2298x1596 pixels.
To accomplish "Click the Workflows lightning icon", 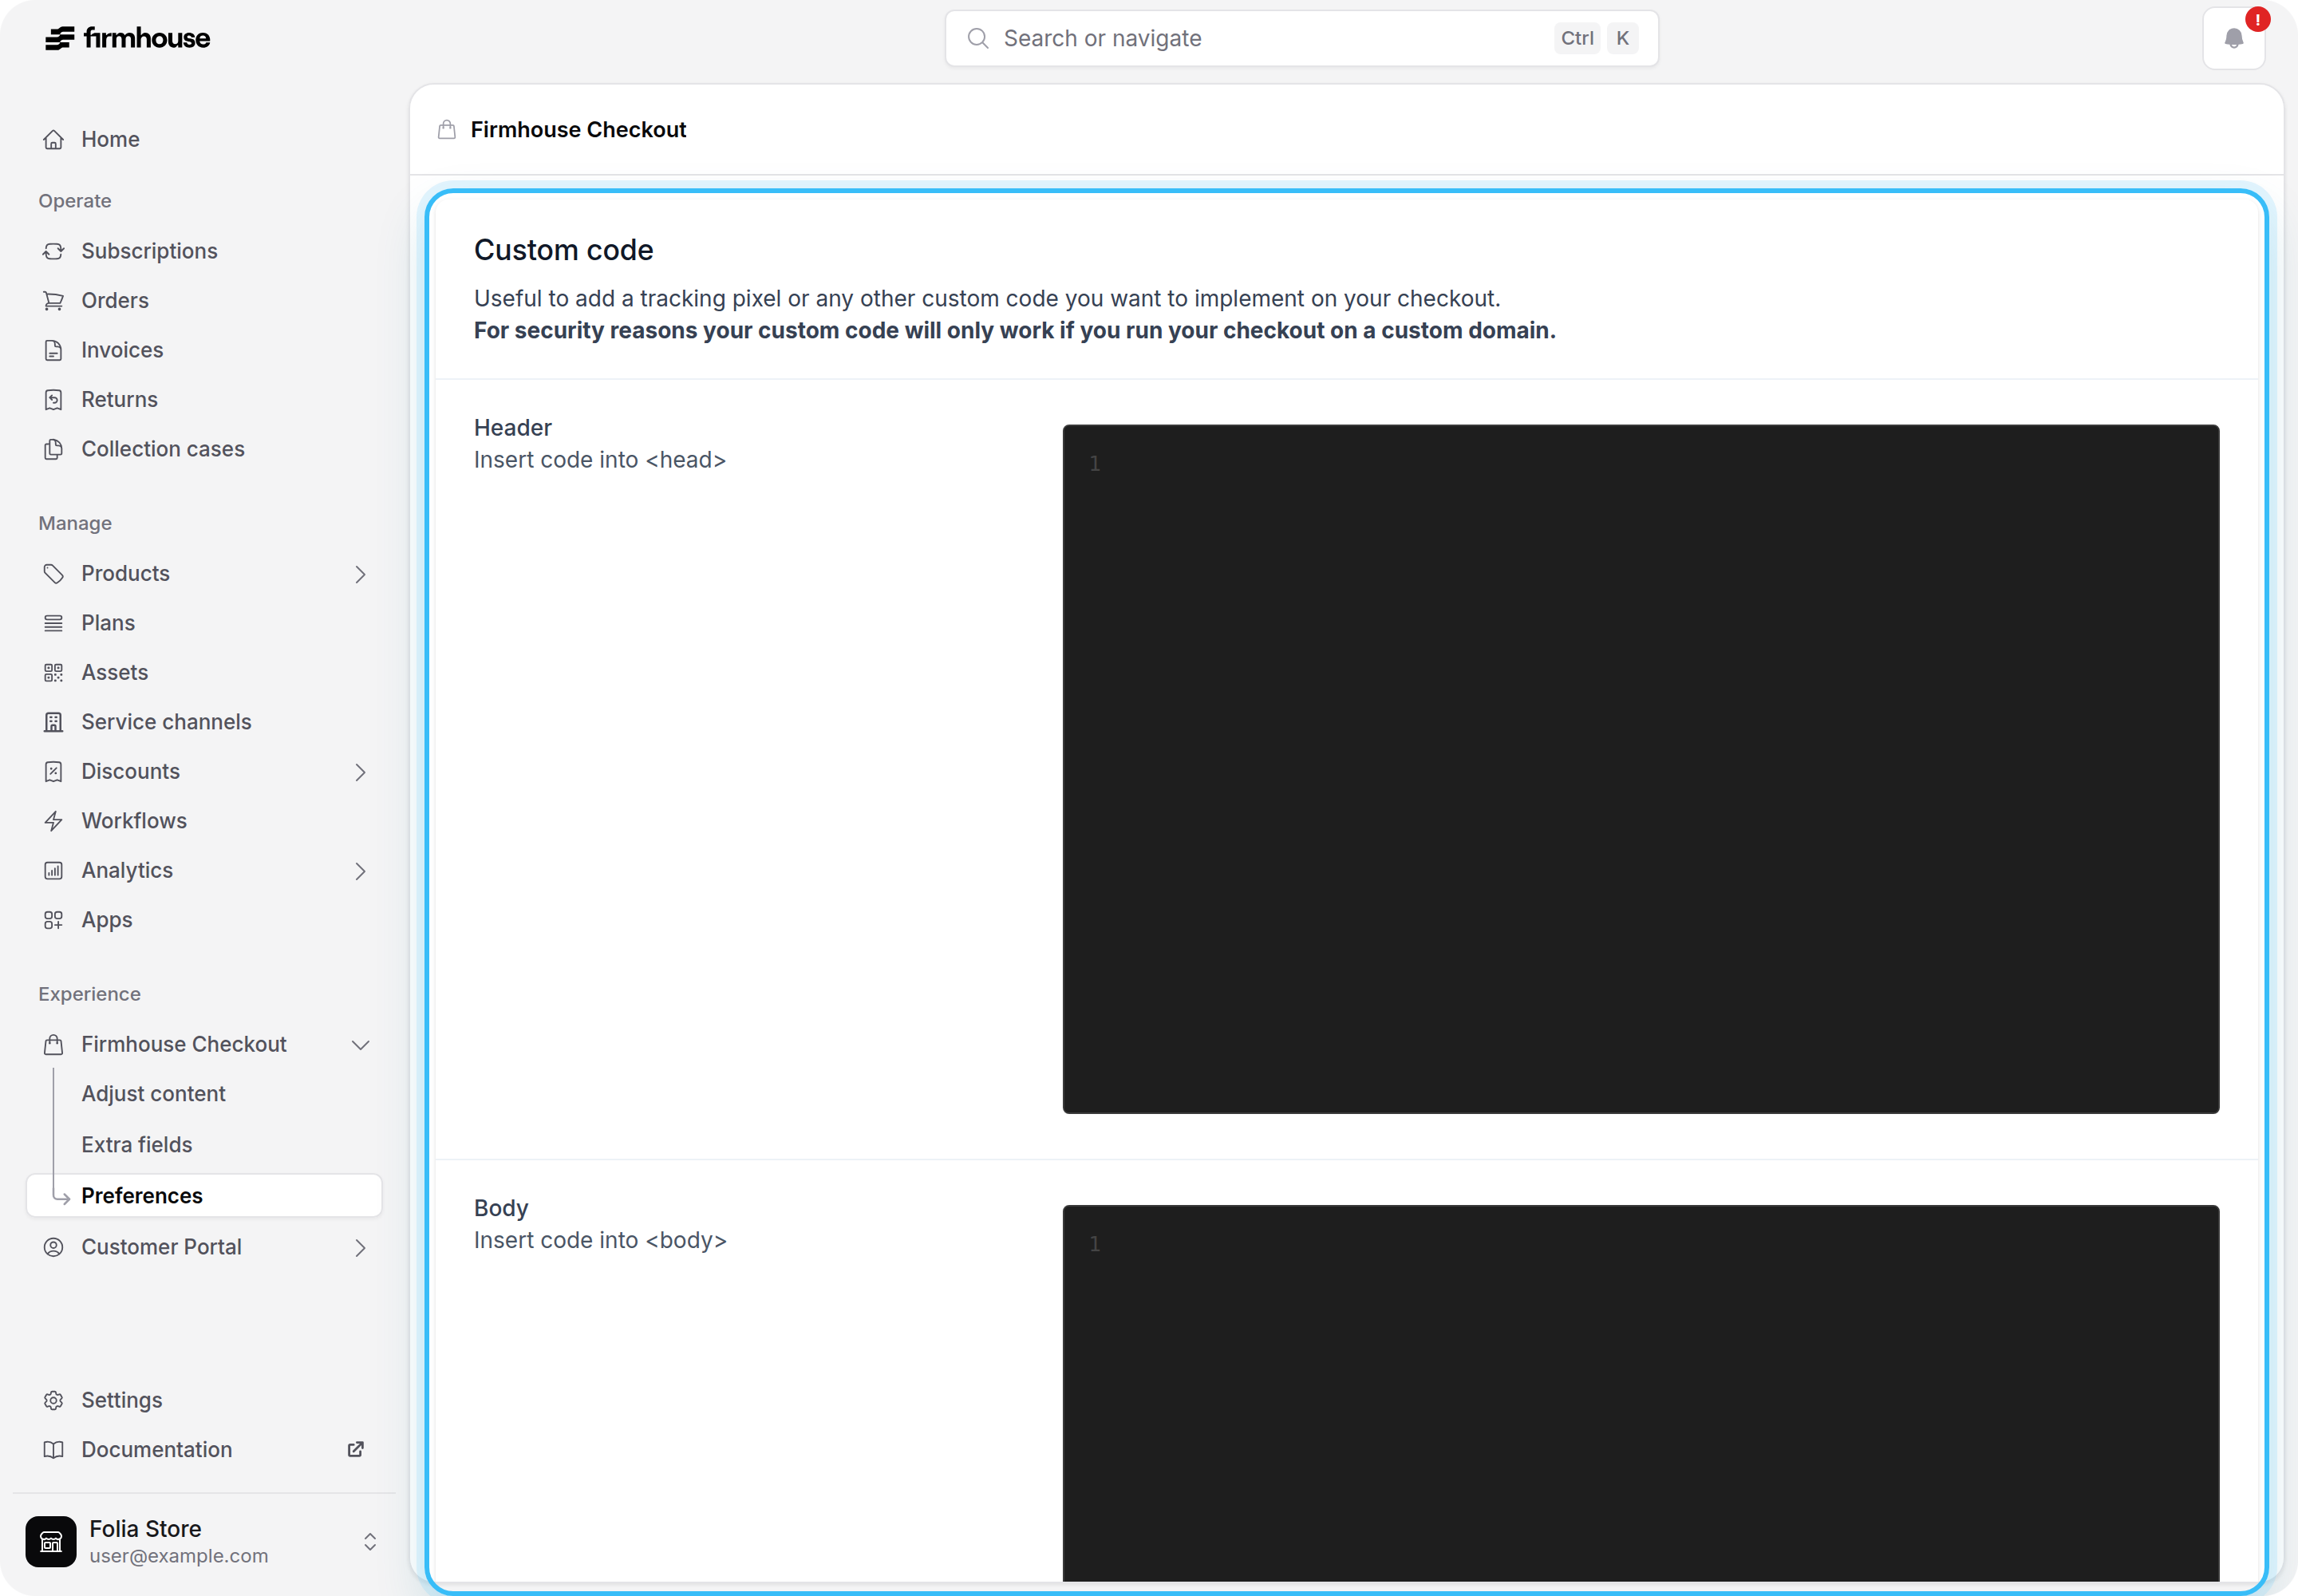I will pos(54,821).
